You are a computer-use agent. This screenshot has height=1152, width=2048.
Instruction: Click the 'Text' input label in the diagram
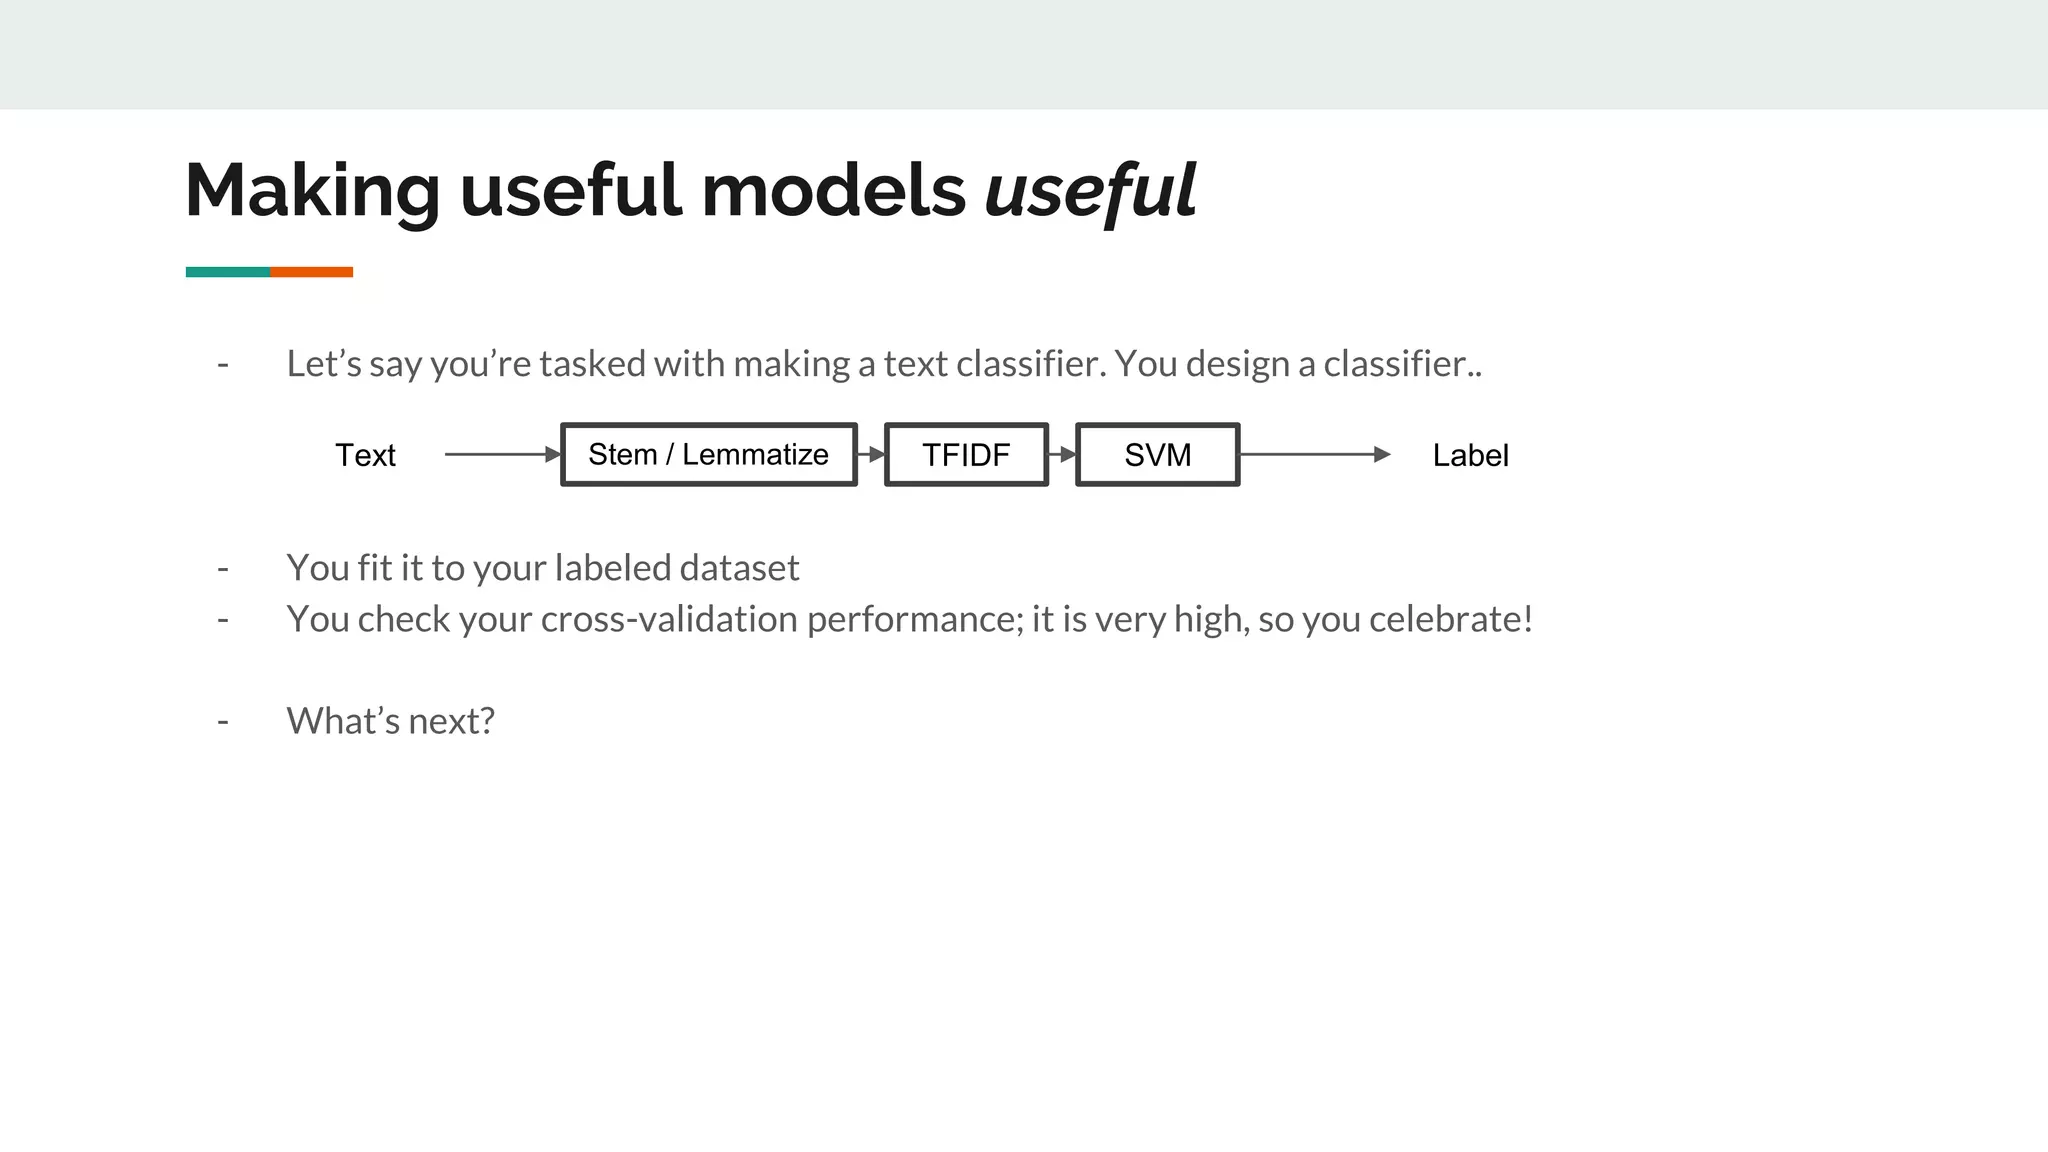coord(365,455)
